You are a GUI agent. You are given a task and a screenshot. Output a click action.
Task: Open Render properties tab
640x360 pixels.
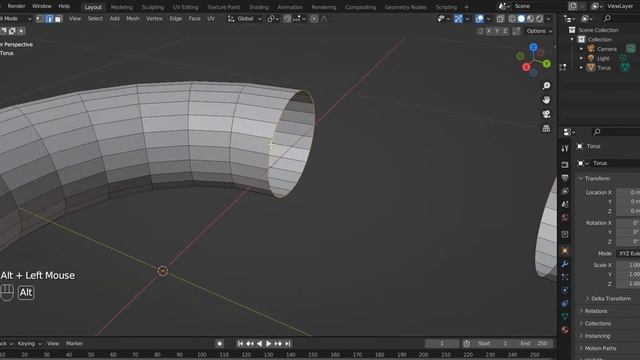click(565, 164)
